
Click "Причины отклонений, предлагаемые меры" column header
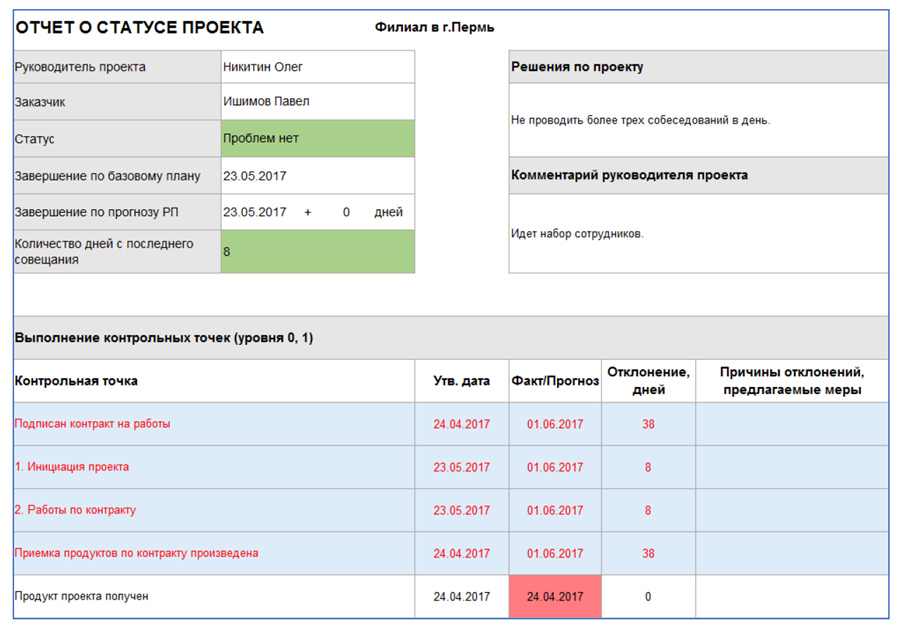click(x=791, y=381)
